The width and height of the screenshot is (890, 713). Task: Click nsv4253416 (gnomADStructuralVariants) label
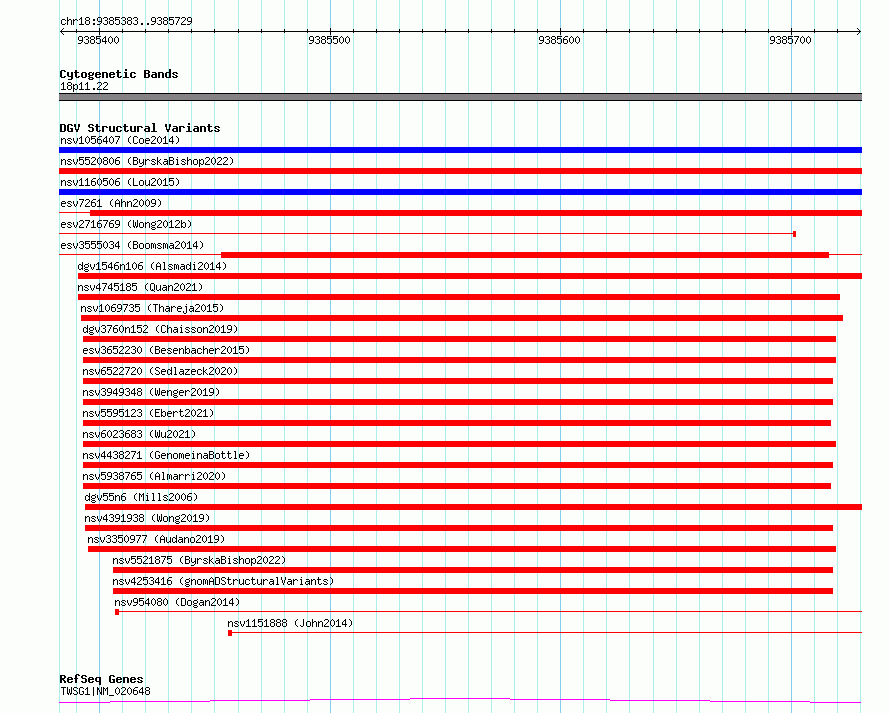(x=223, y=581)
